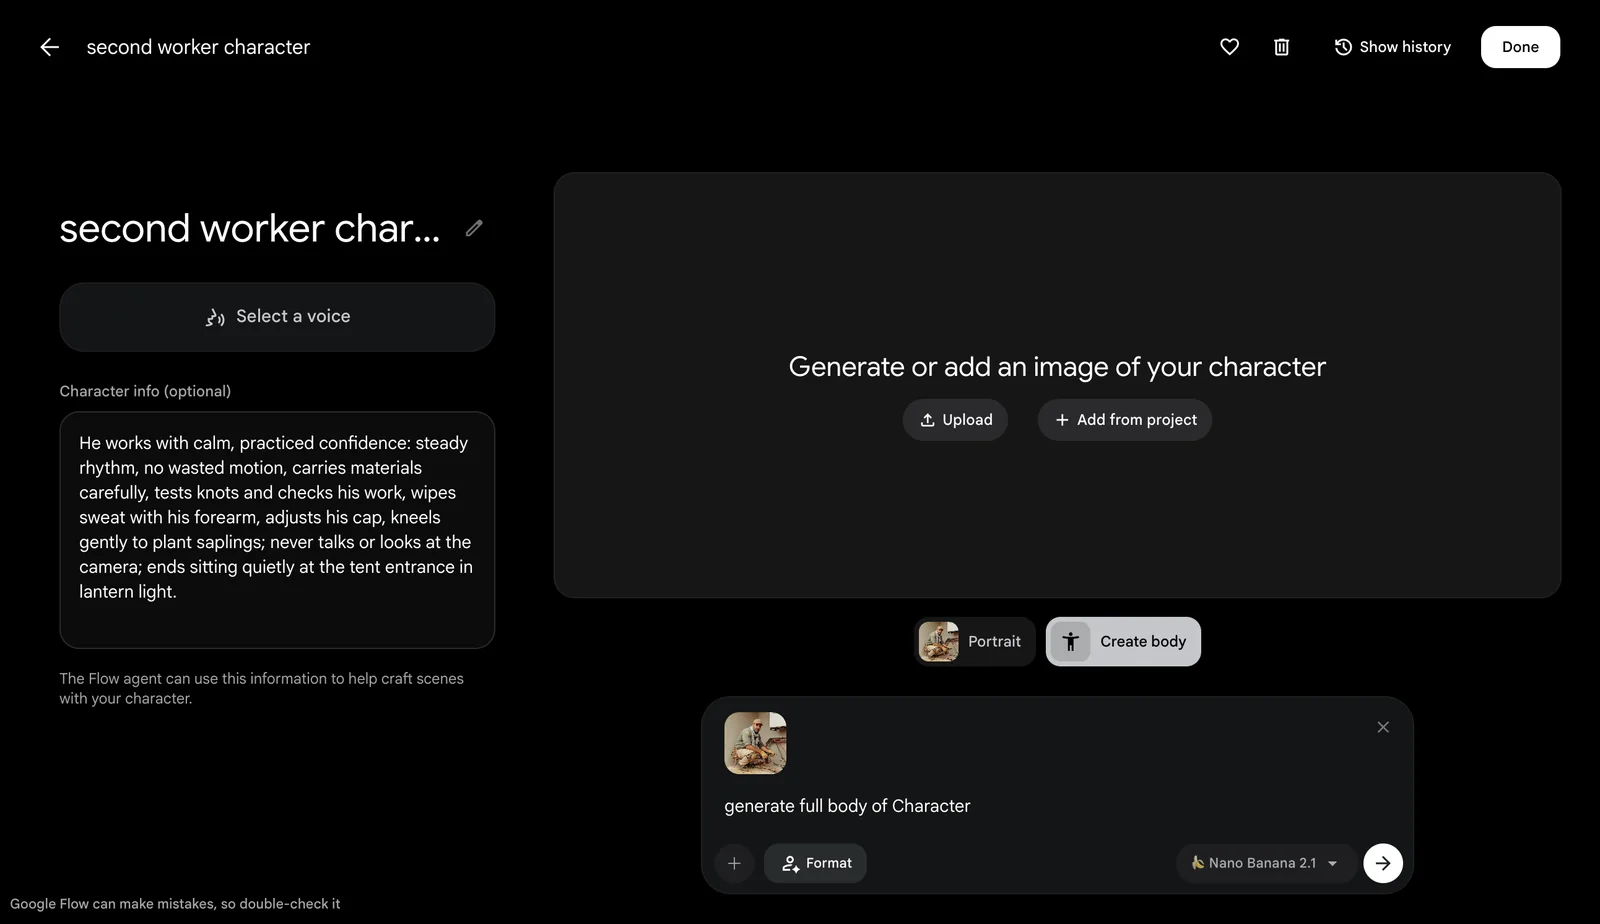Open Show history panel
The image size is (1600, 924).
(x=1392, y=47)
